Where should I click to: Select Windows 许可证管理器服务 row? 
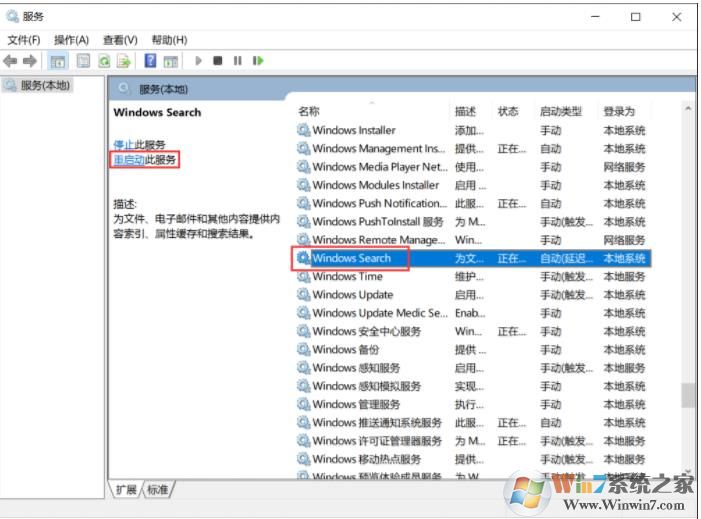(x=472, y=441)
